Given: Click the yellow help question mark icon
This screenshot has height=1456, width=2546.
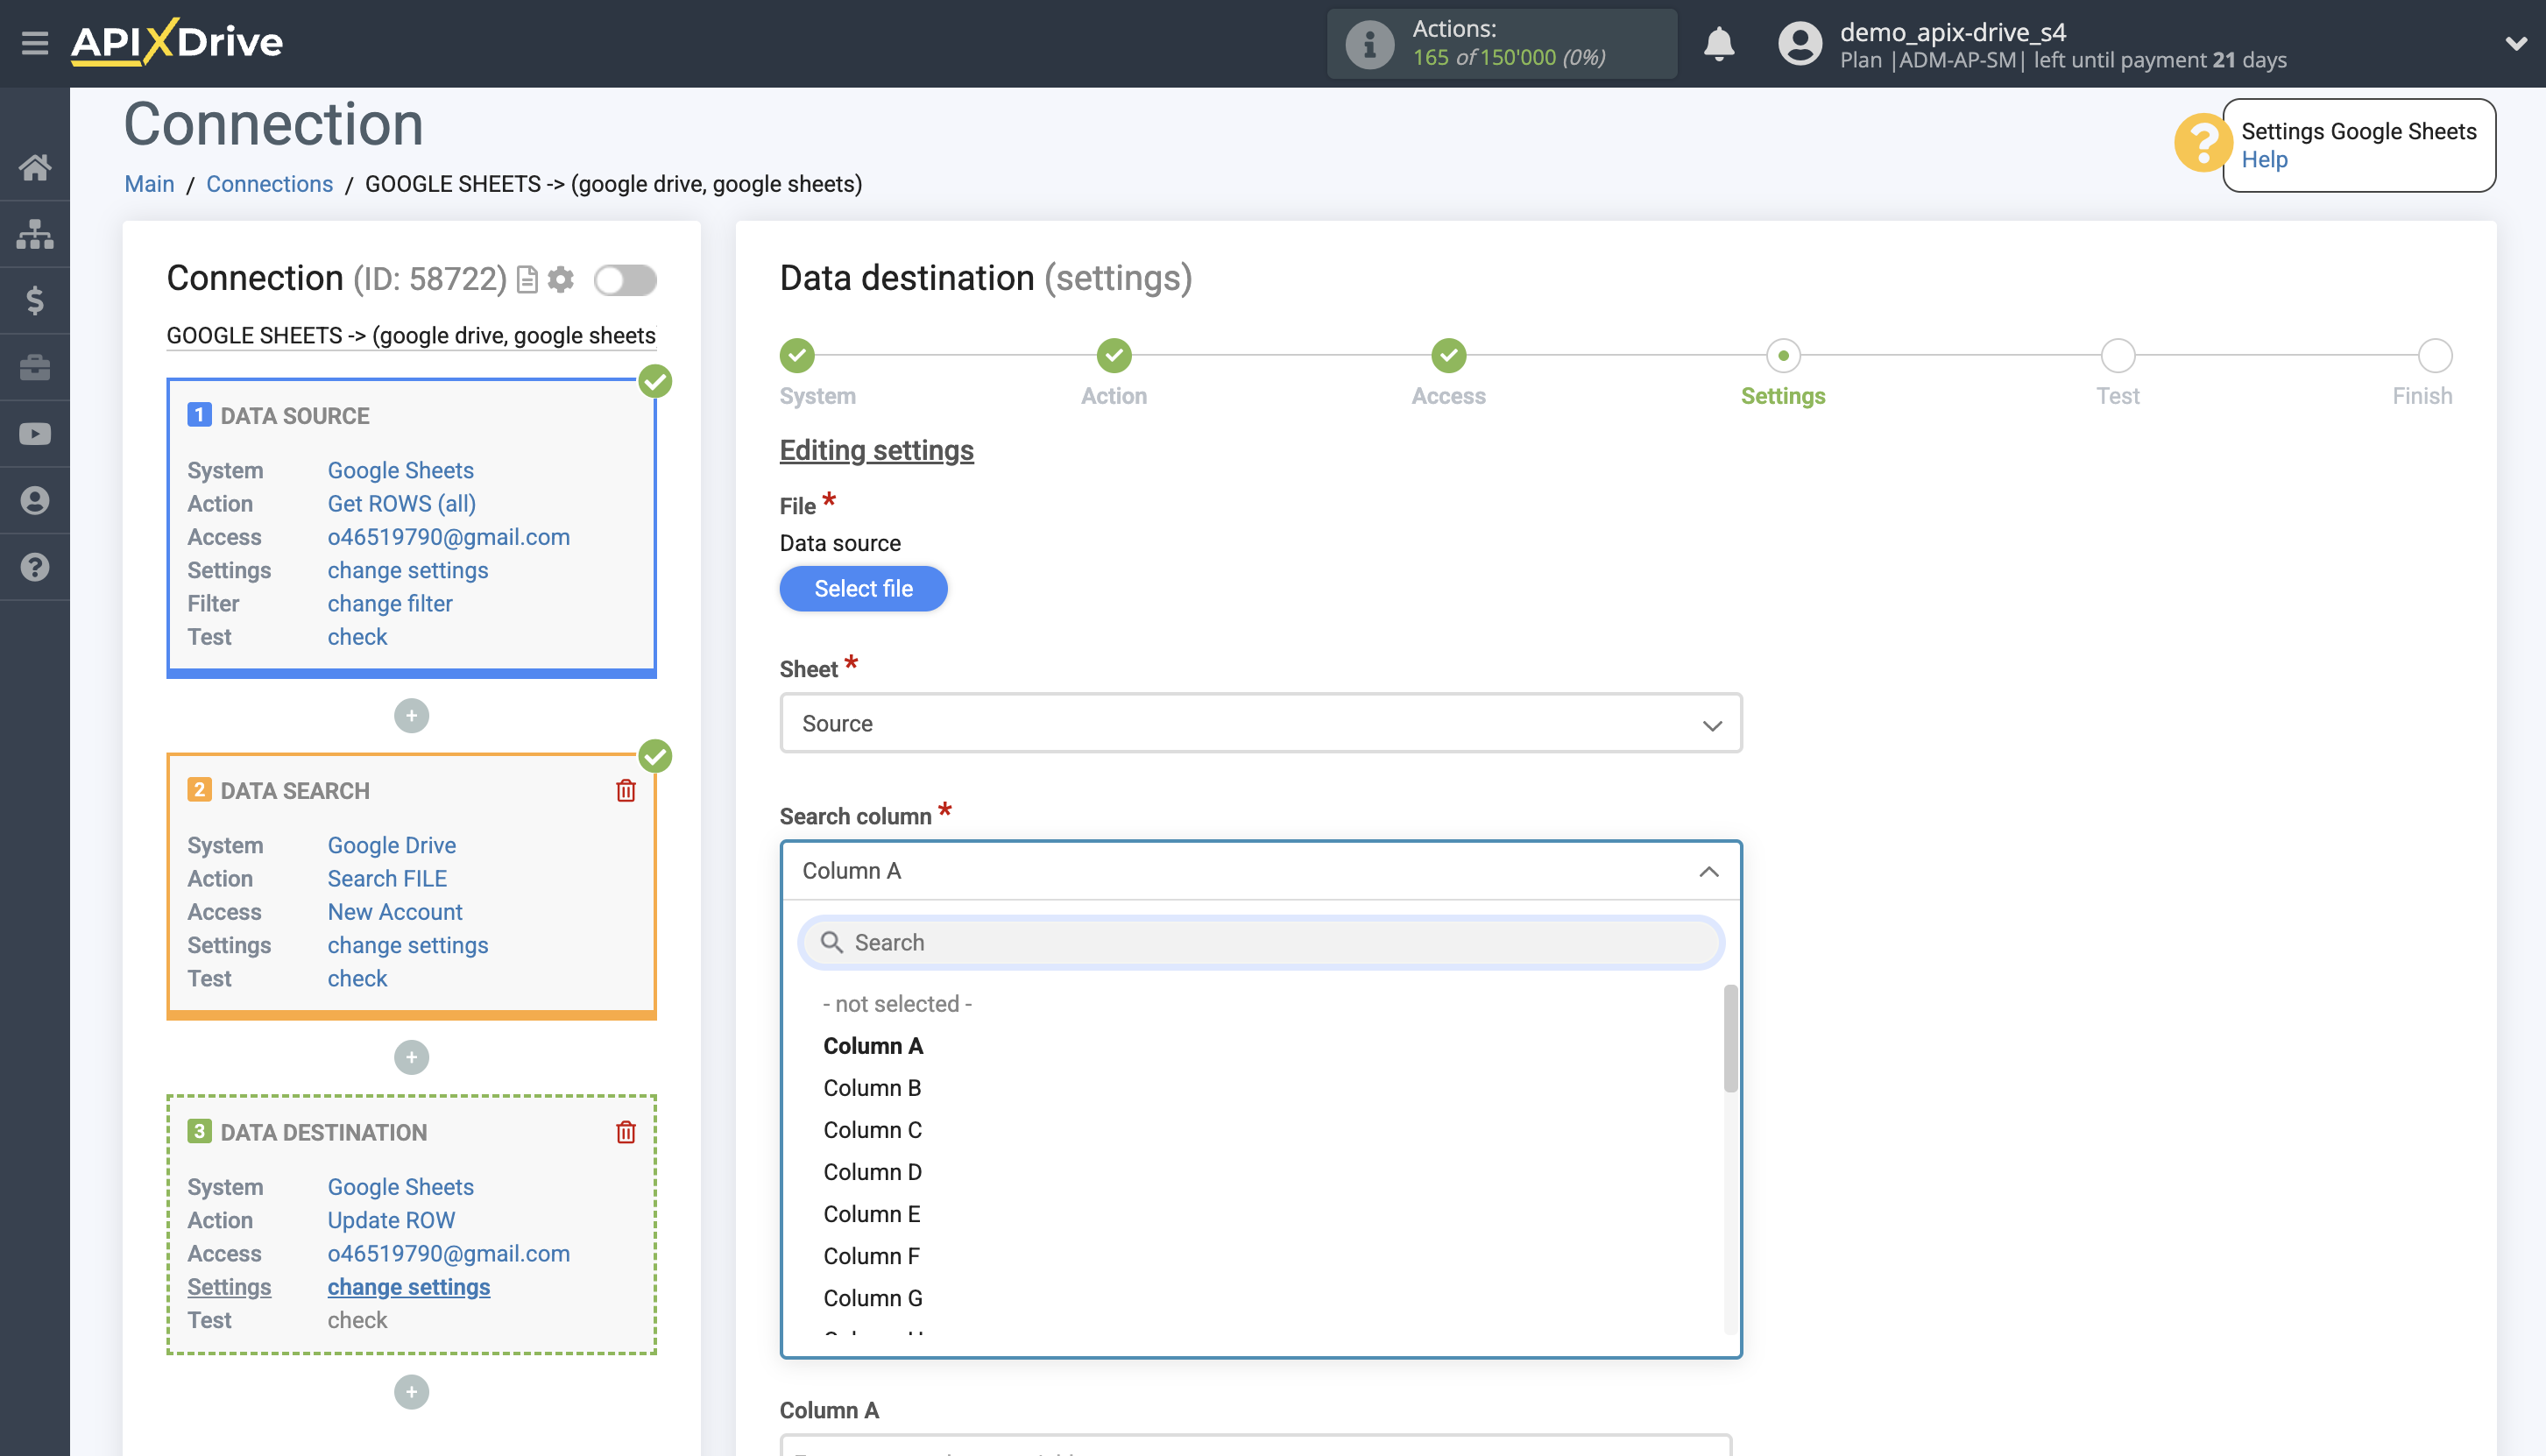Looking at the screenshot, I should pos(2202,143).
